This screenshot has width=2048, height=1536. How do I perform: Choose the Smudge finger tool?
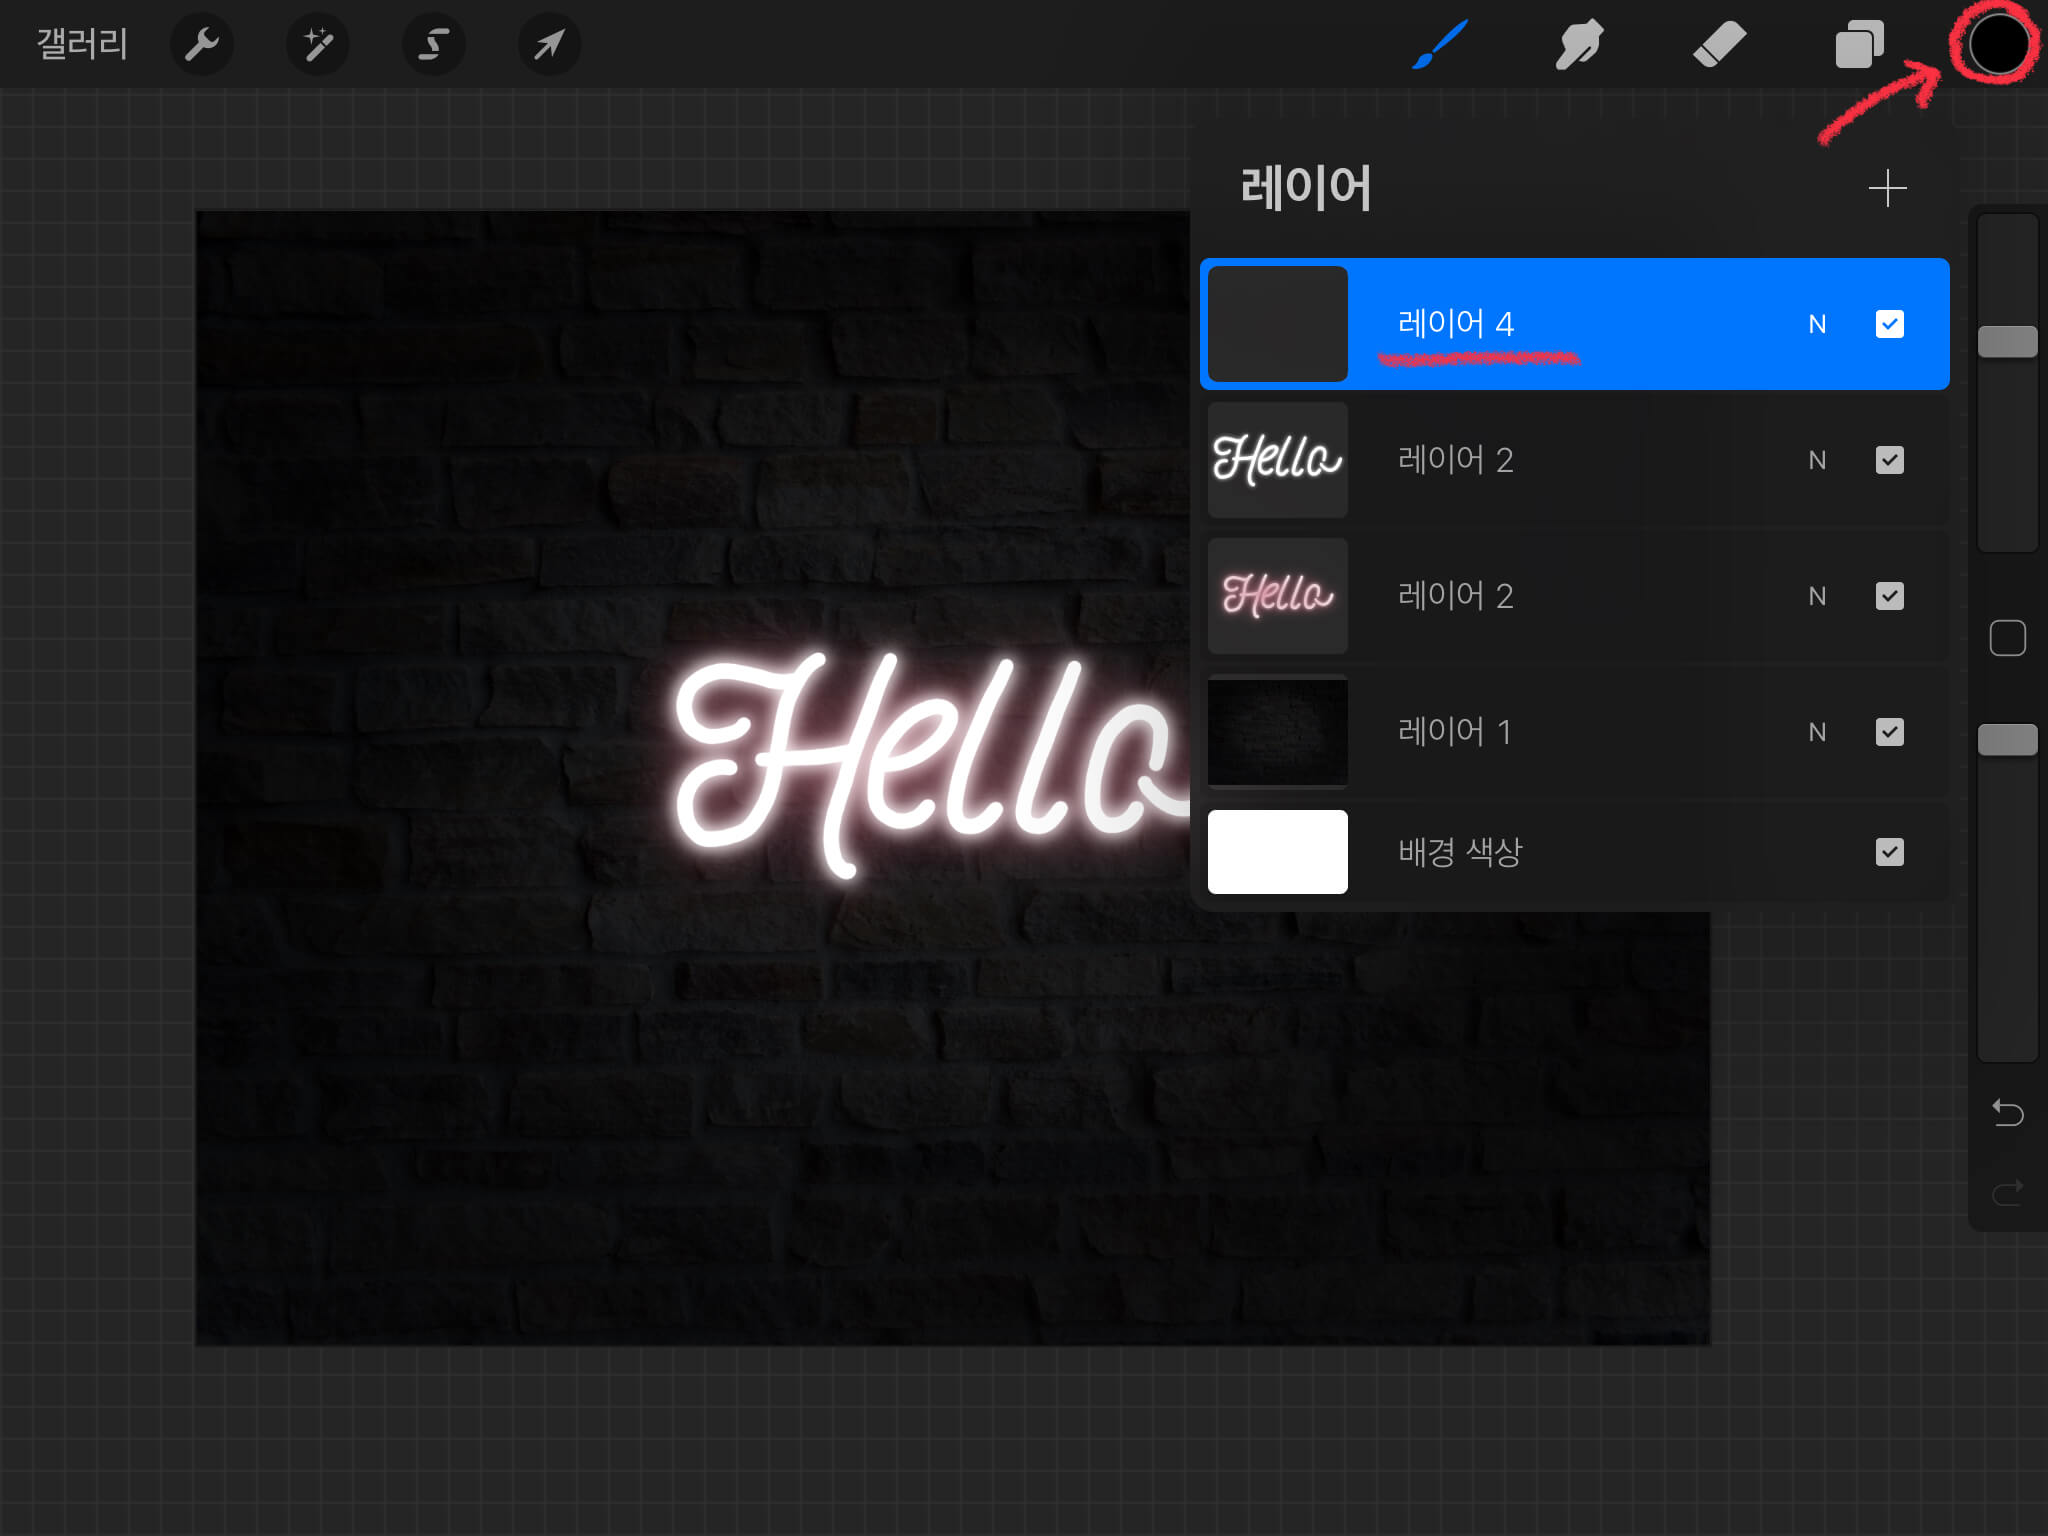pyautogui.click(x=1579, y=44)
